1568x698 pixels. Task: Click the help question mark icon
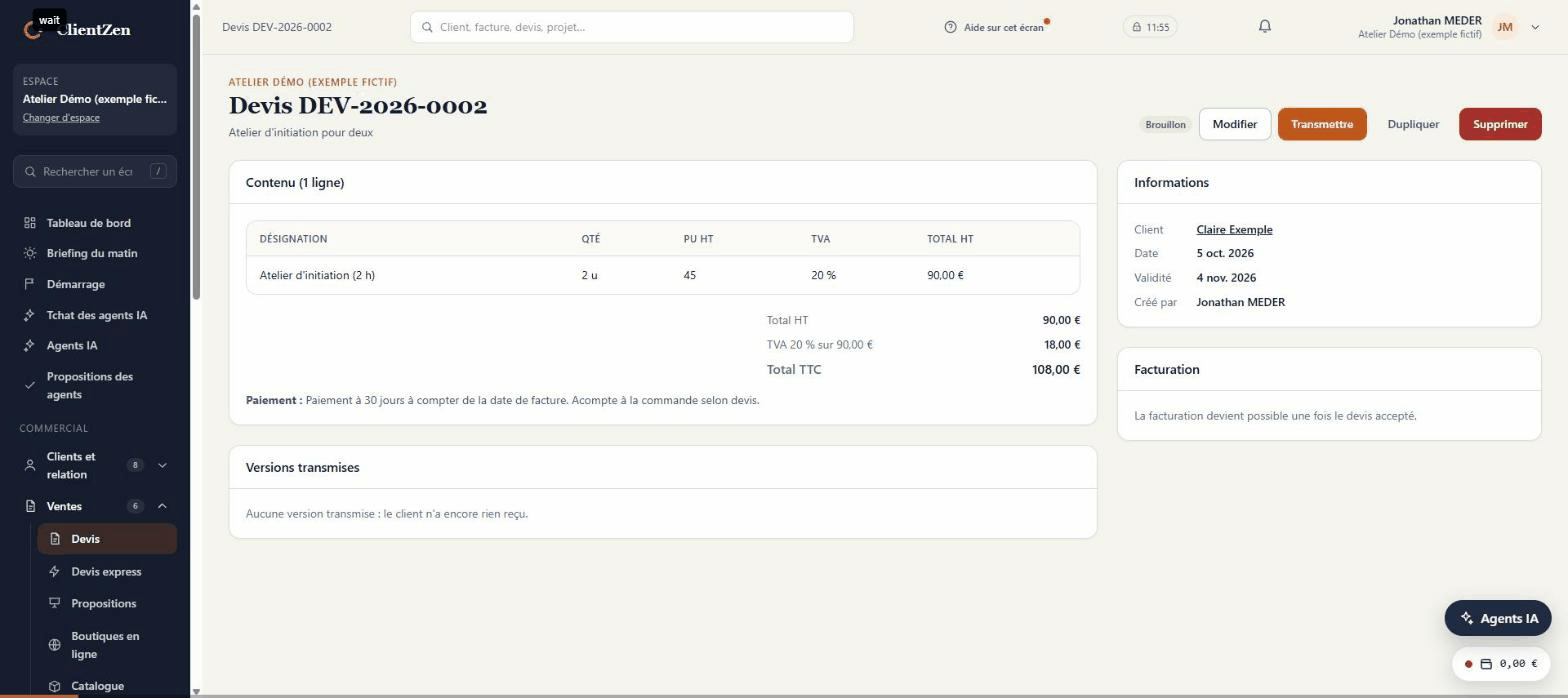(x=950, y=27)
